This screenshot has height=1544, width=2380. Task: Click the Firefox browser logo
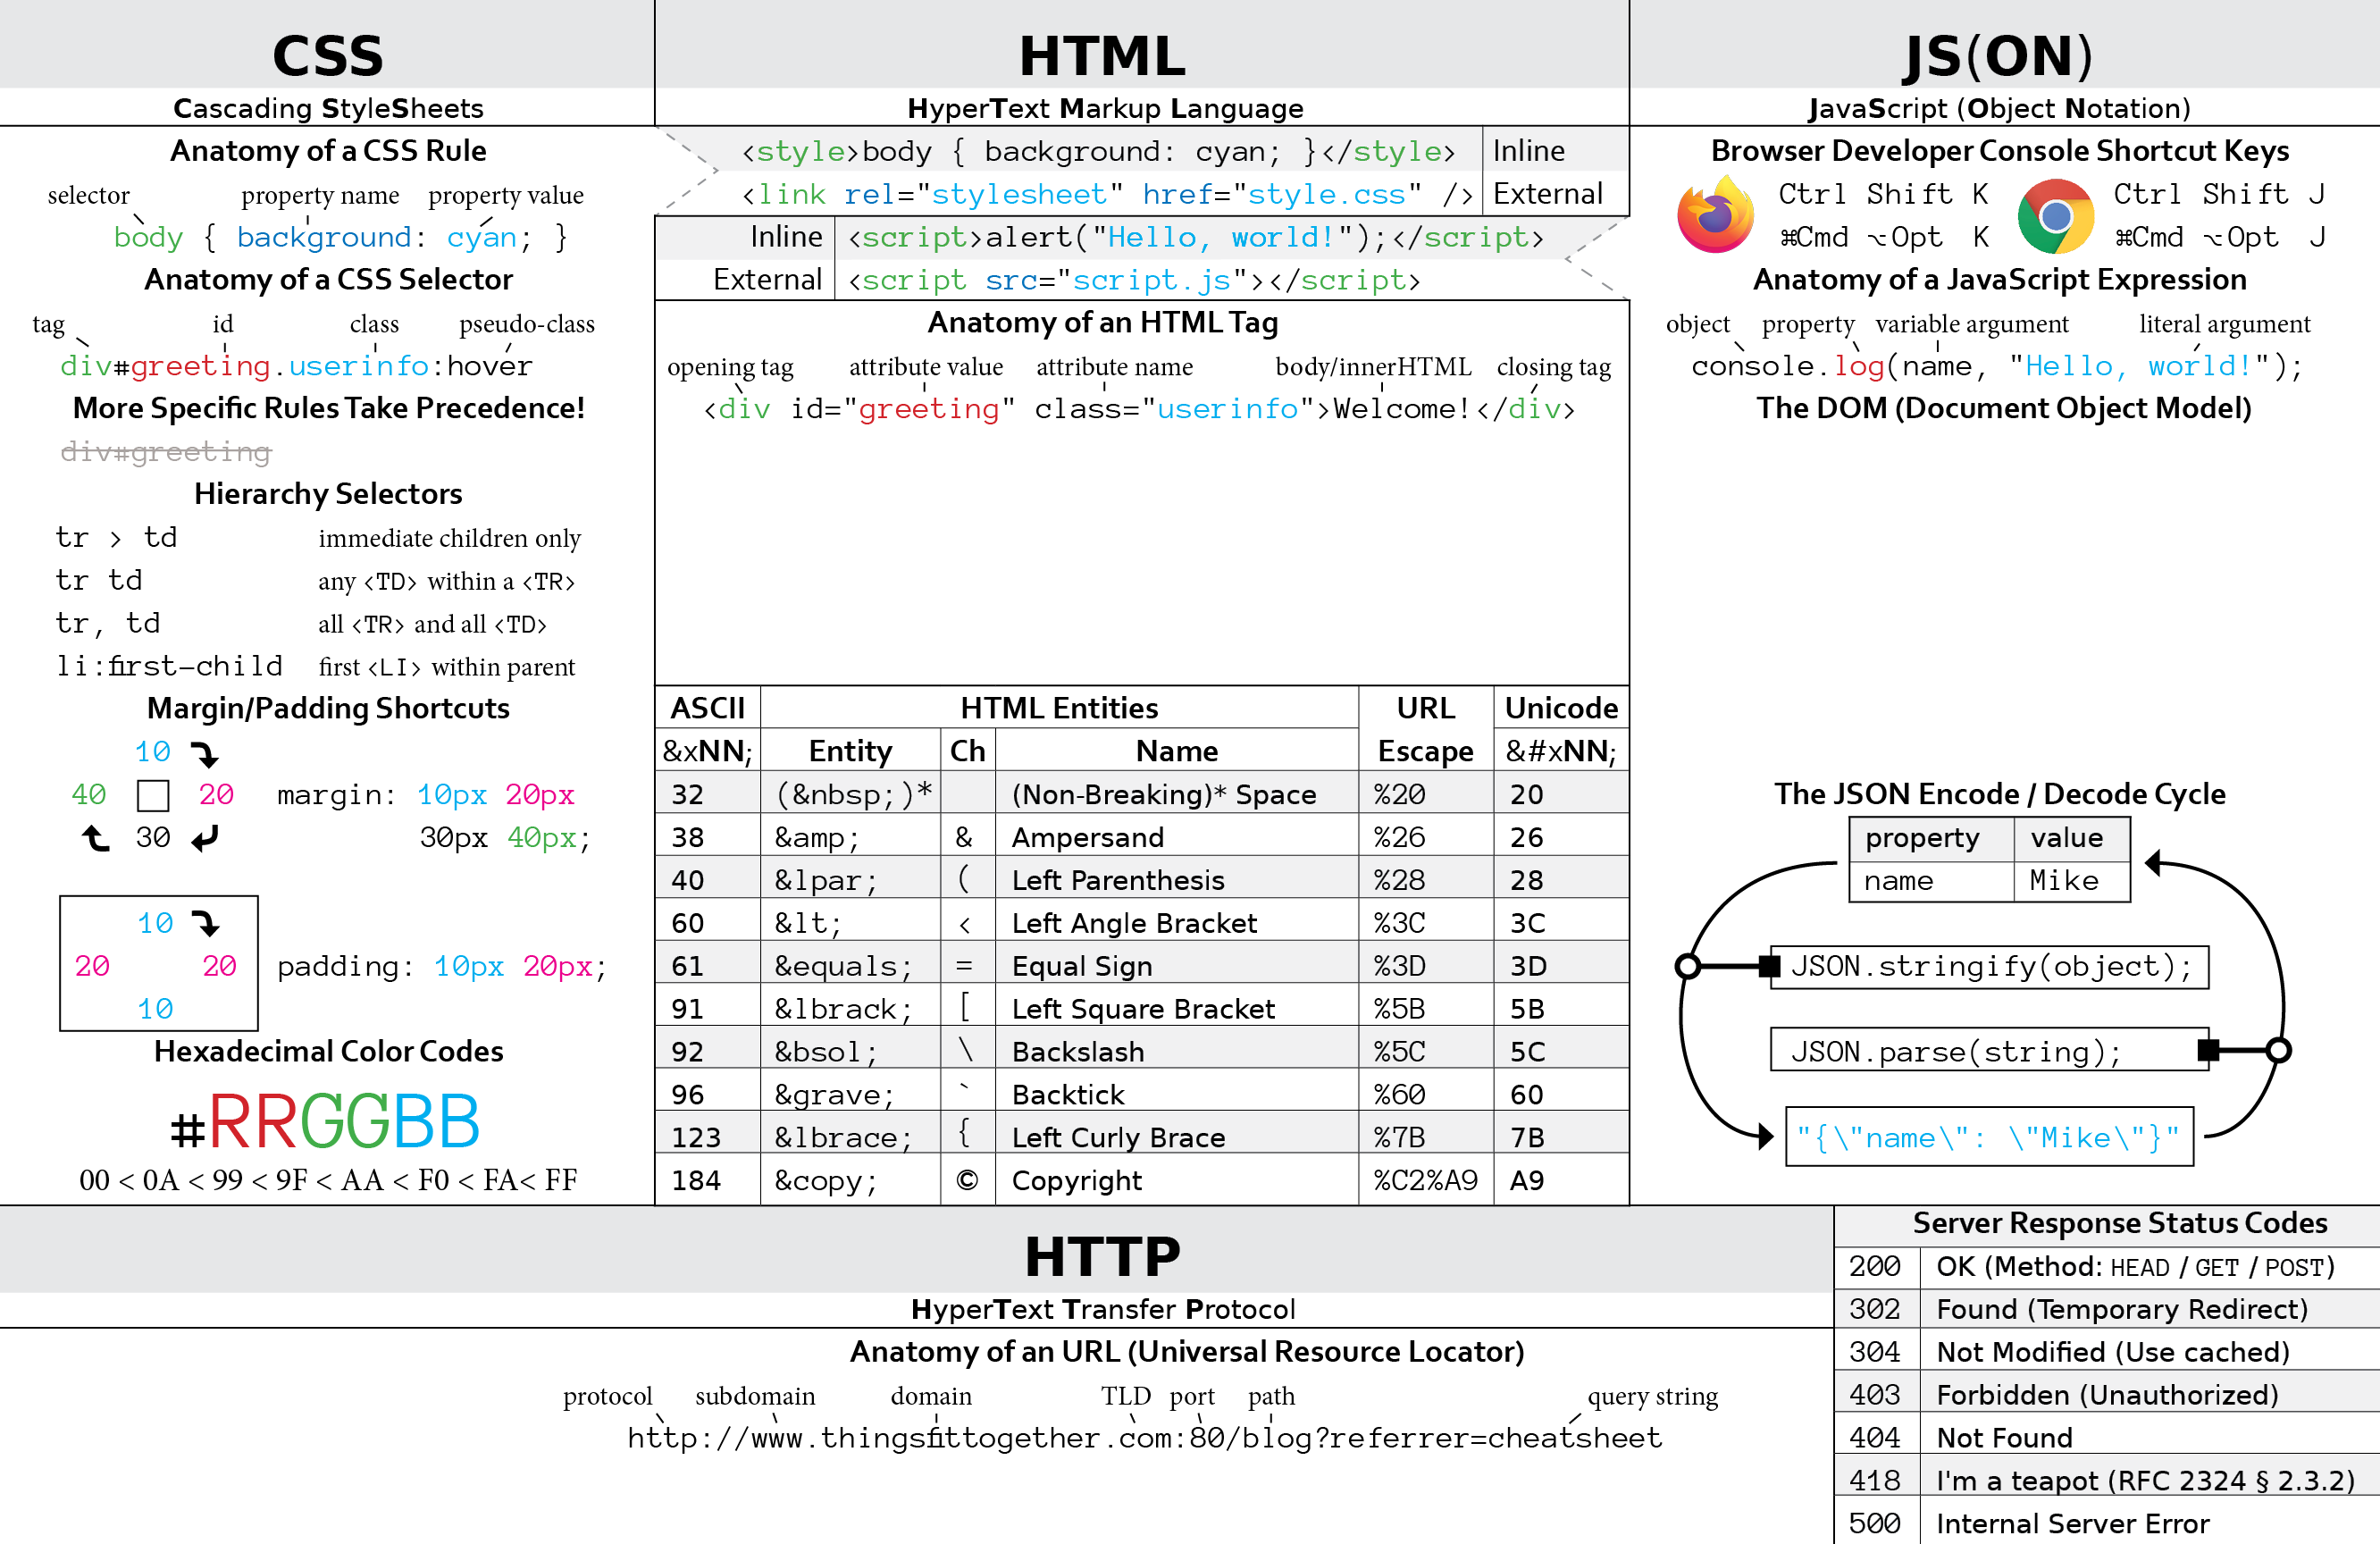1715,215
